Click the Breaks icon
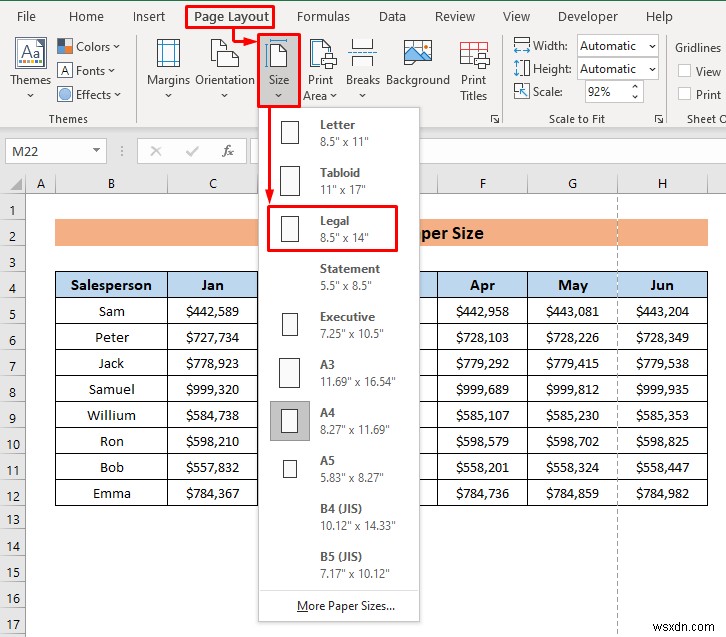726x637 pixels. point(363,53)
